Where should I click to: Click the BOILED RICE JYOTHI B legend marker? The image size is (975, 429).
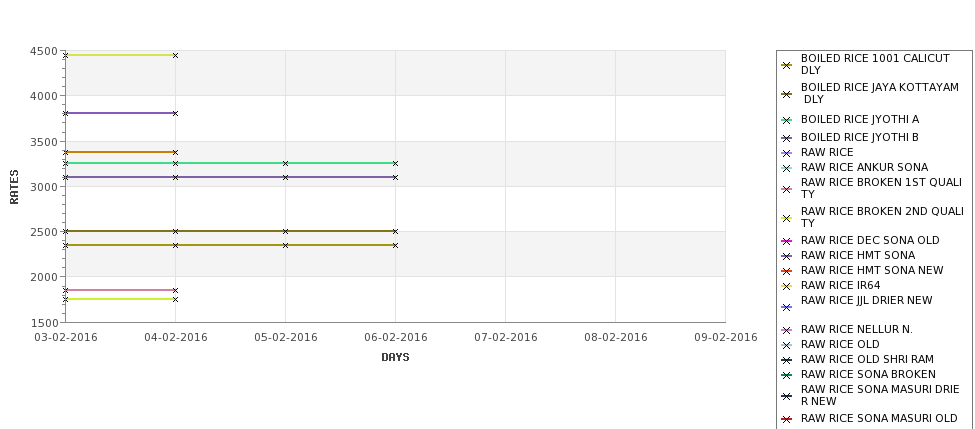787,138
